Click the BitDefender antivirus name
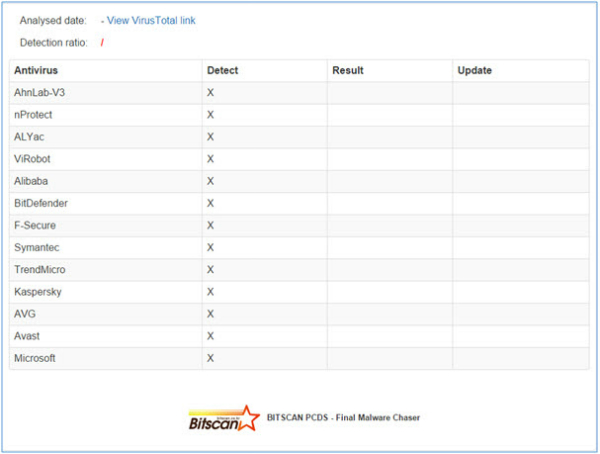 41,203
